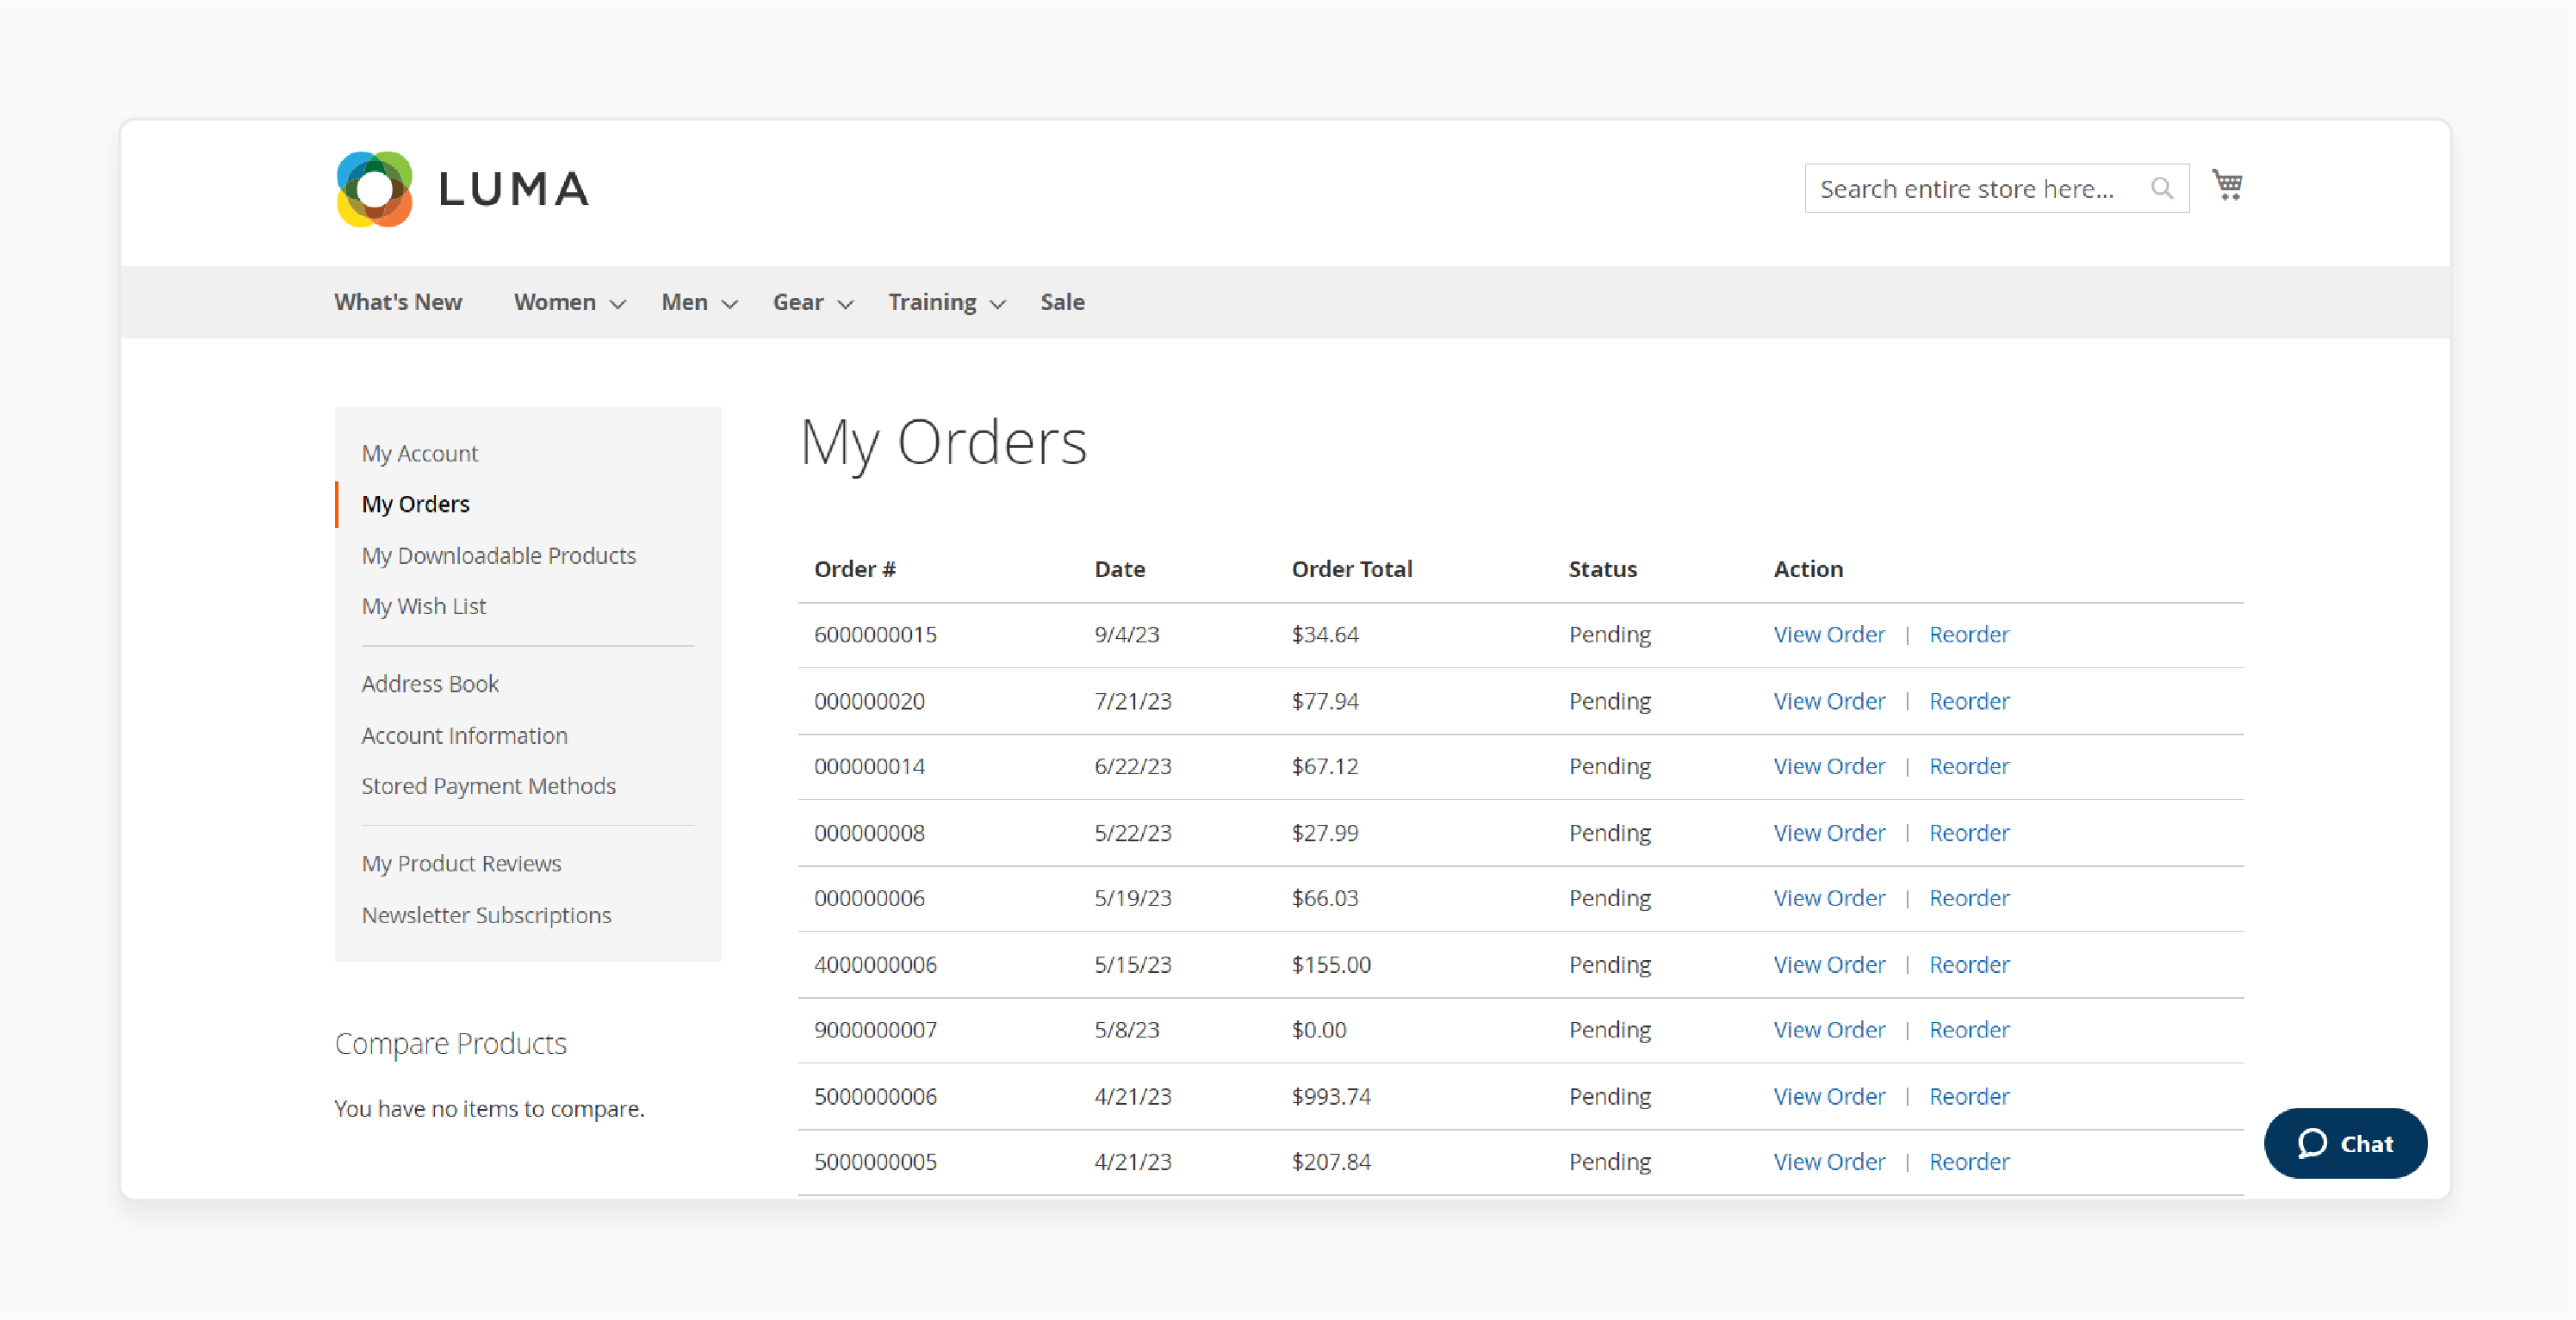Select order number 000000014 text
Viewport: 2576px width, 1320px height.
(x=869, y=766)
